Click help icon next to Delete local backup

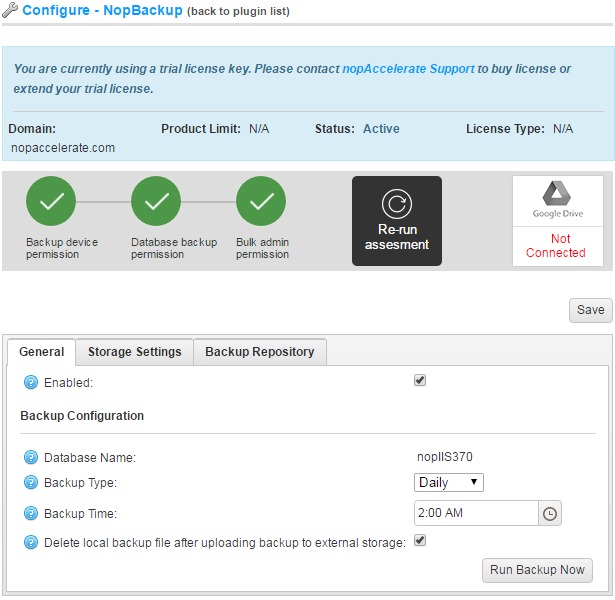pyautogui.click(x=31, y=542)
